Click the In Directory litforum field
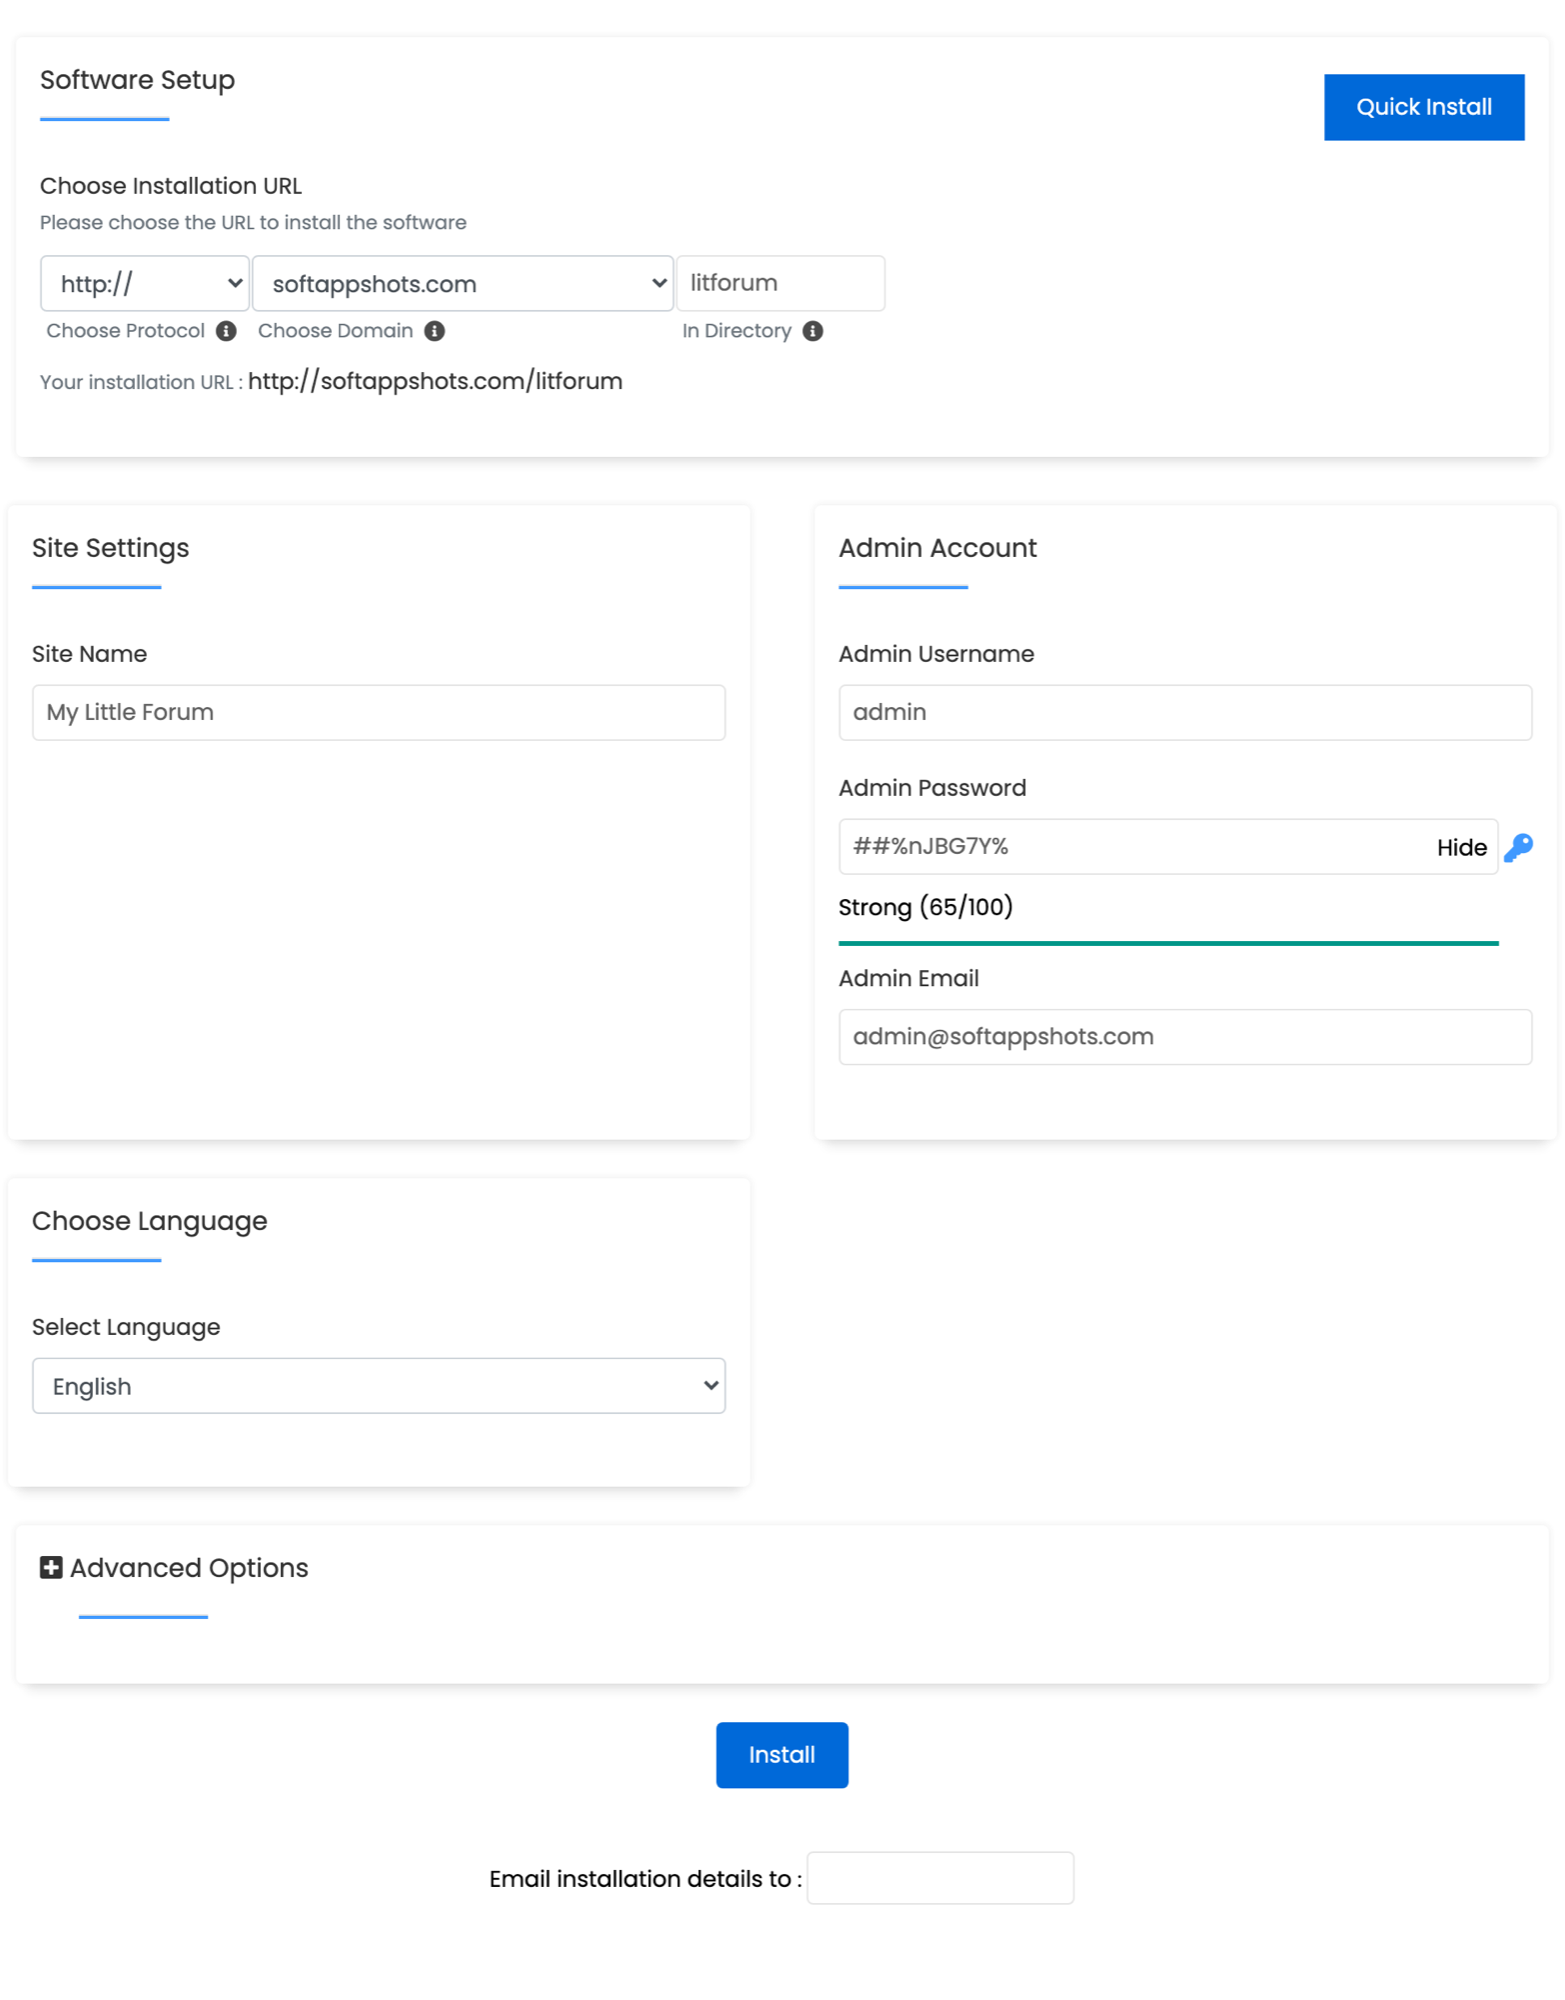Viewport: 1565px width, 2000px height. pos(779,283)
